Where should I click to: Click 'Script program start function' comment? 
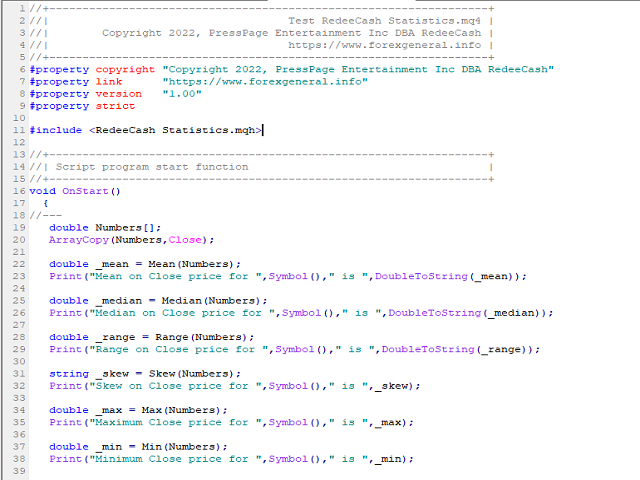pyautogui.click(x=152, y=167)
